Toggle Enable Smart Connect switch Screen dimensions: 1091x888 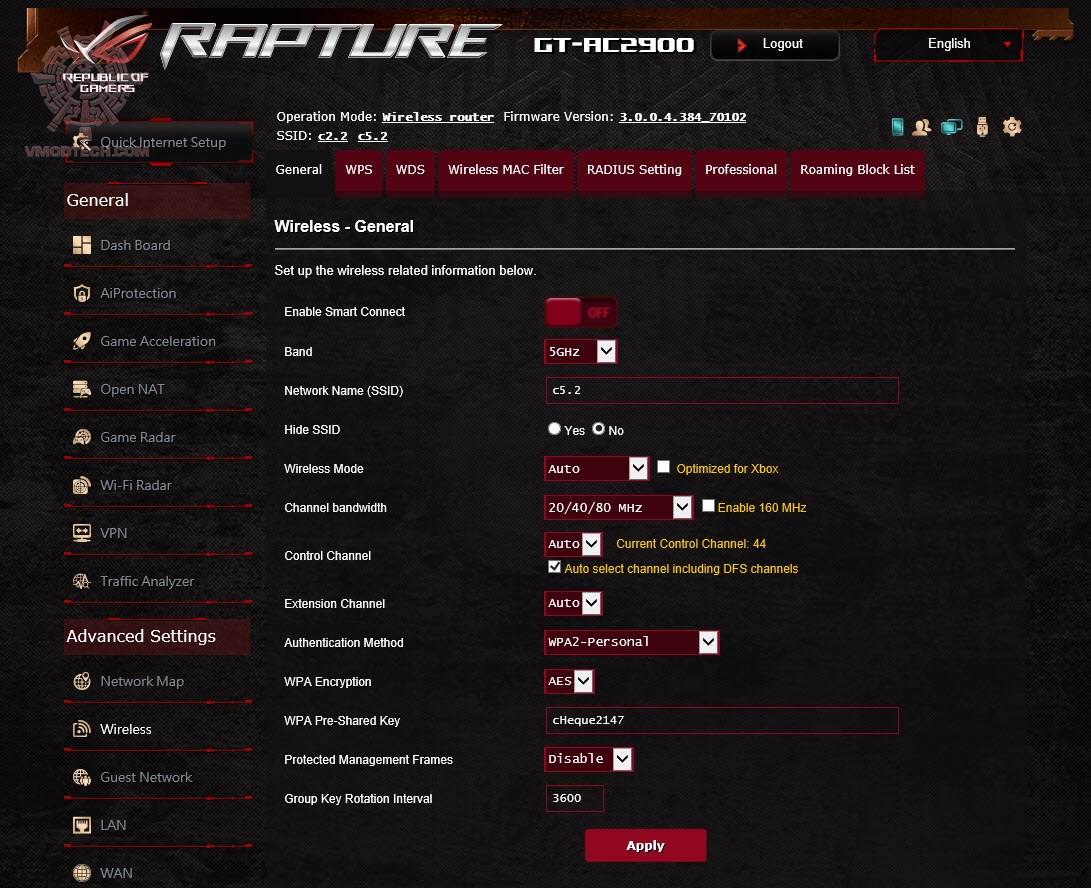coord(581,312)
